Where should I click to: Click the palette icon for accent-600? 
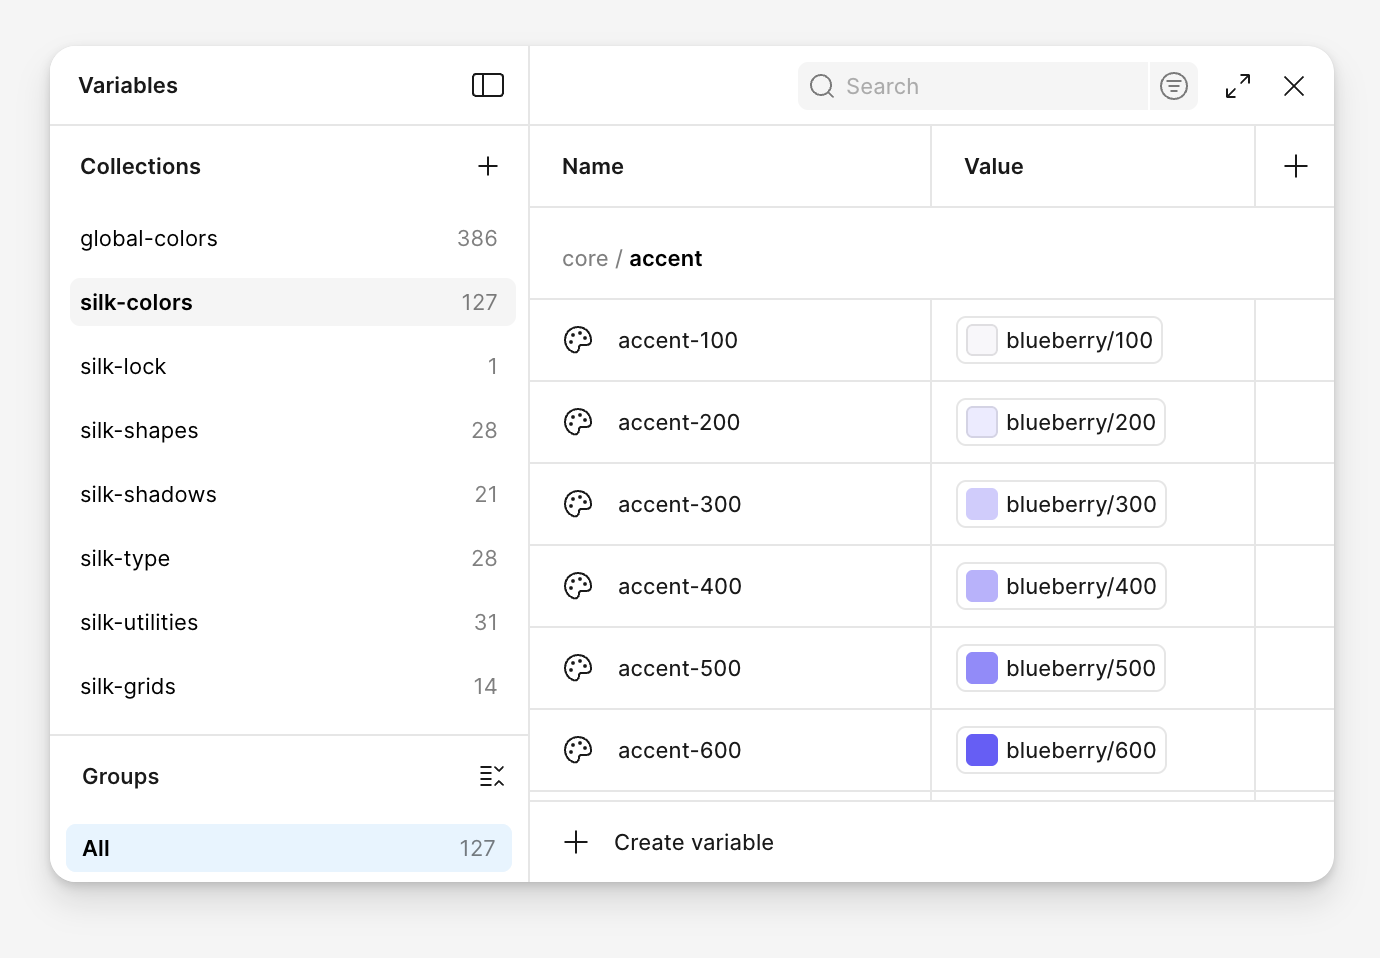(578, 750)
